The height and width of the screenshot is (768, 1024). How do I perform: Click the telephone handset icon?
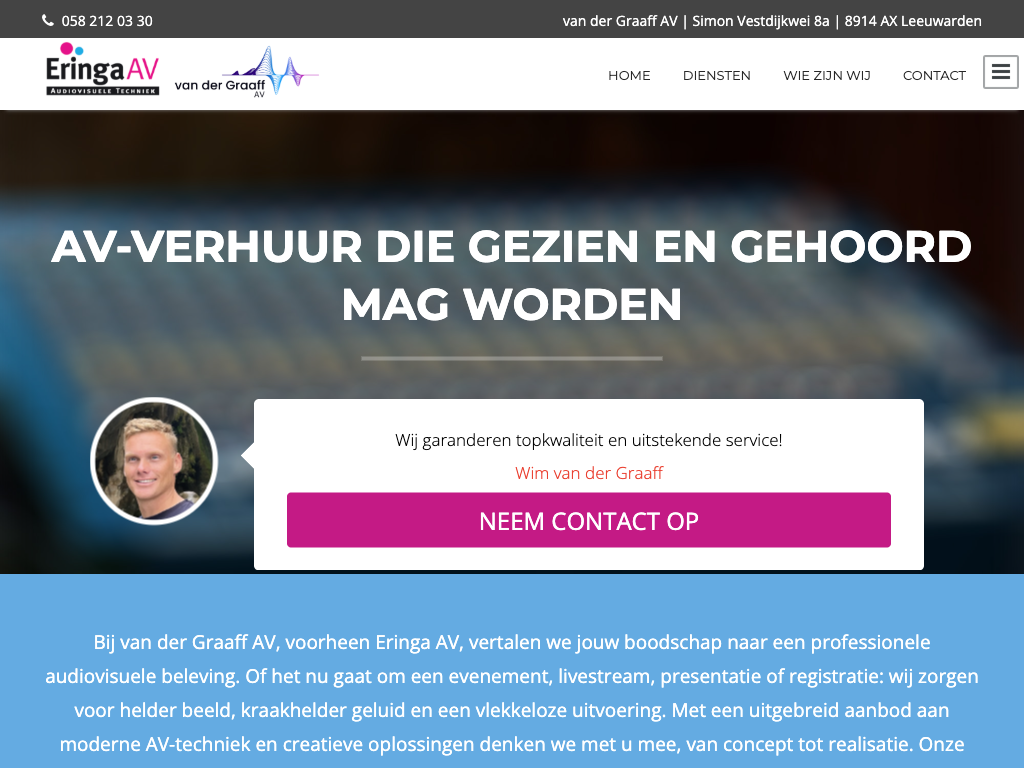pos(48,20)
